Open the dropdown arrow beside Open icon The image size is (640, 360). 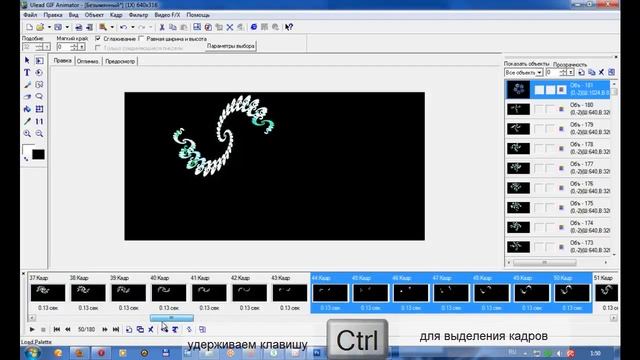49,27
